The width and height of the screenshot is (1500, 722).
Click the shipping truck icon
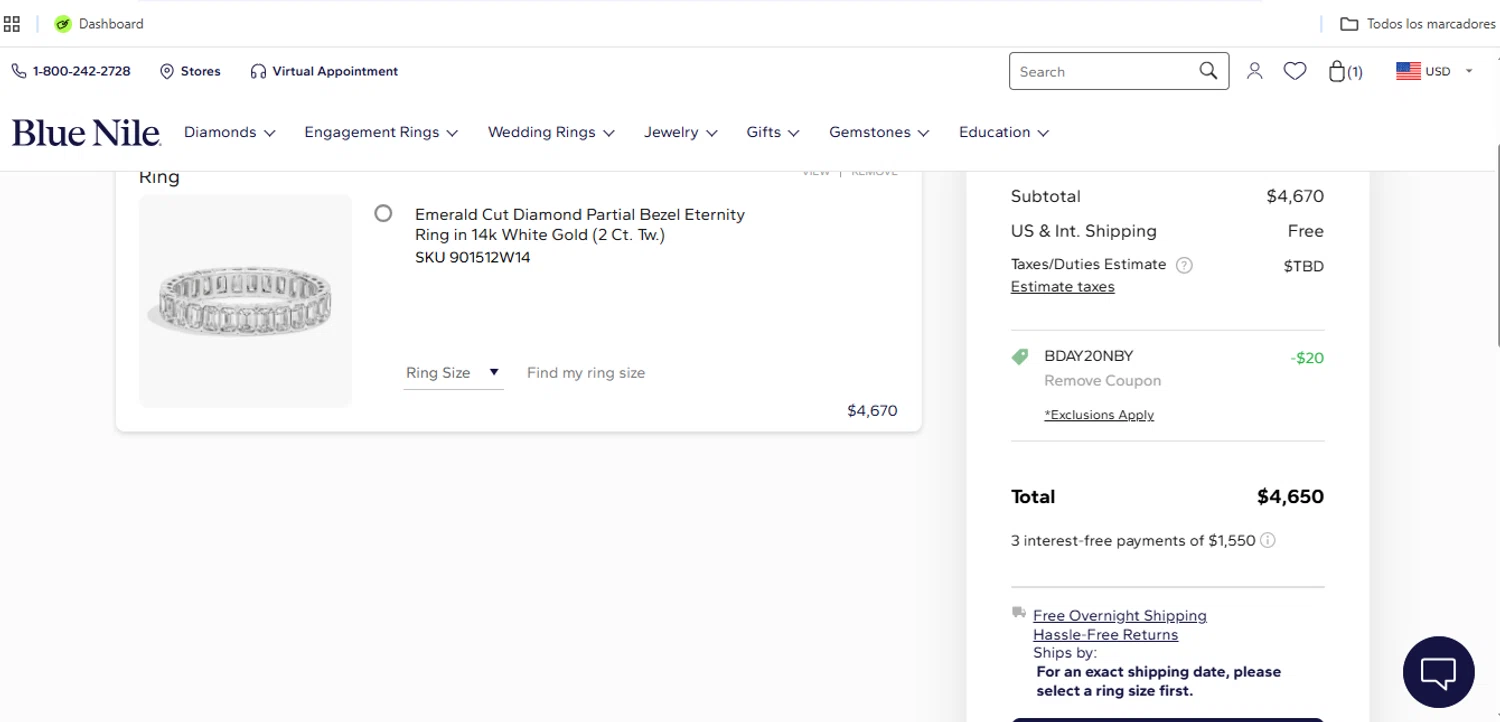pyautogui.click(x=1019, y=613)
